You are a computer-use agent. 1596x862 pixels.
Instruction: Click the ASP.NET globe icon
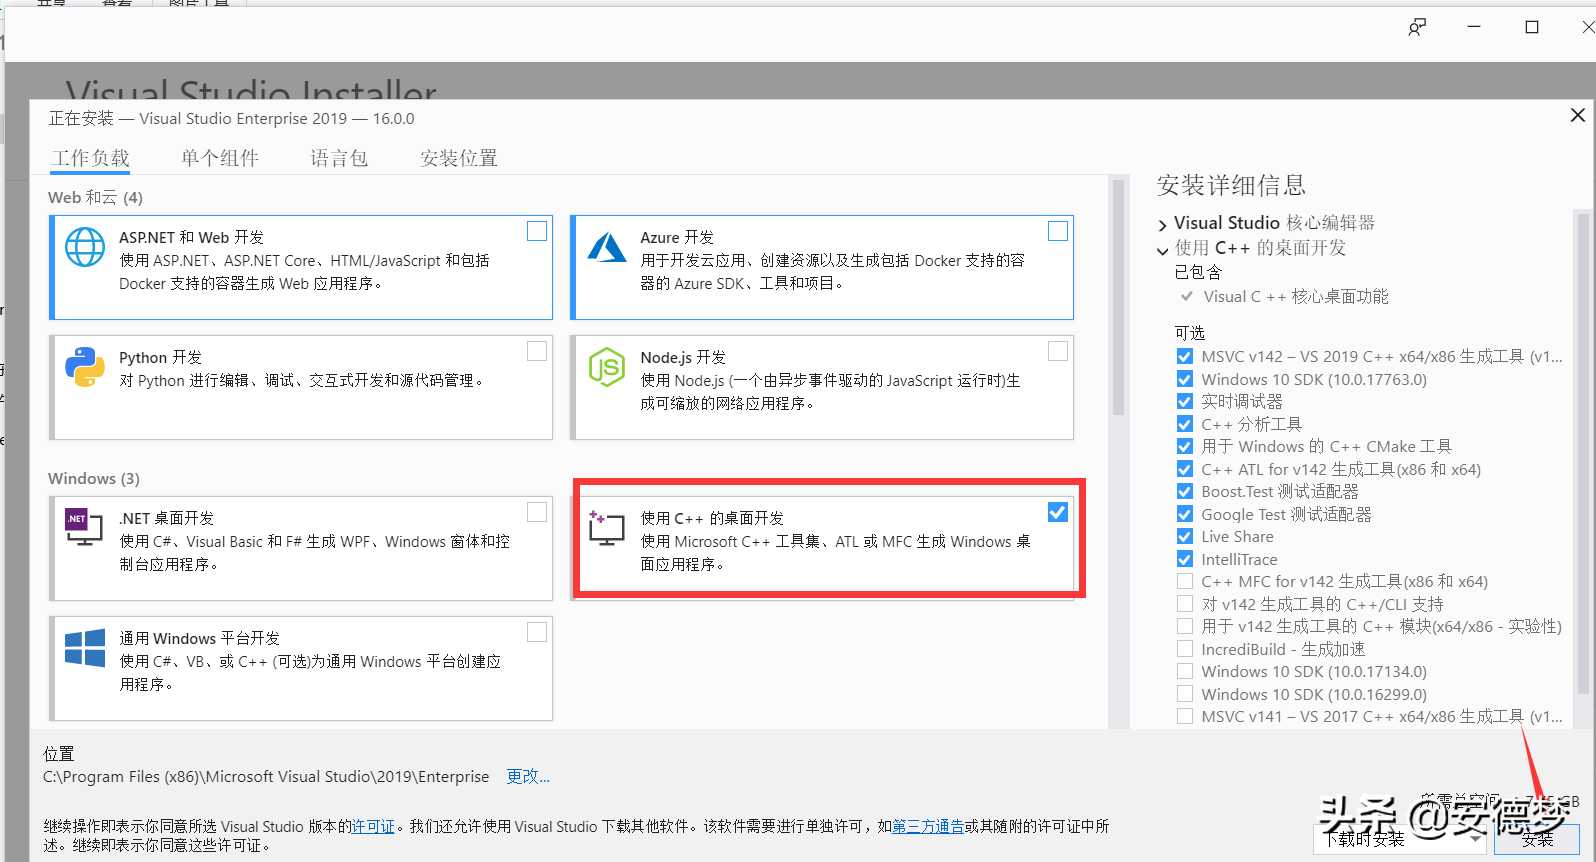(85, 247)
